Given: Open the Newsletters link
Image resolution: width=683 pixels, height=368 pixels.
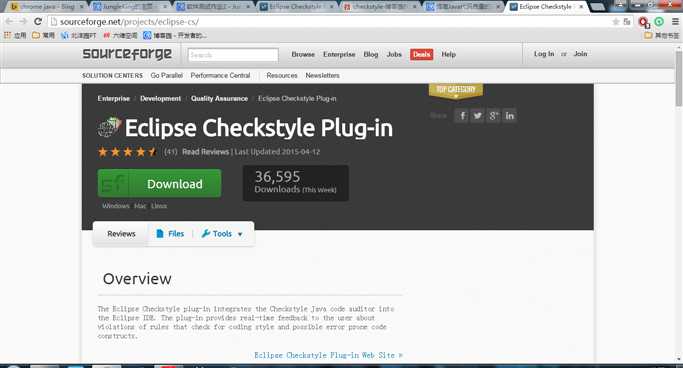Looking at the screenshot, I should point(322,75).
